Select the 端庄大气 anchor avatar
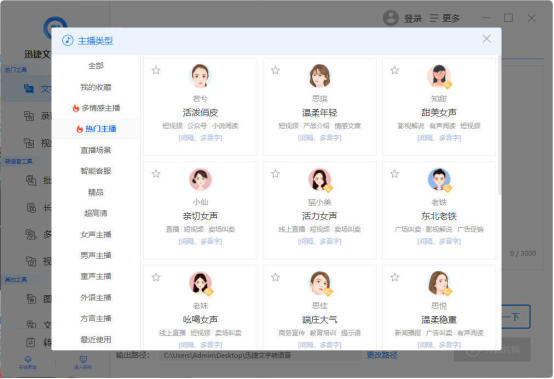This screenshot has width=554, height=379. [x=319, y=283]
